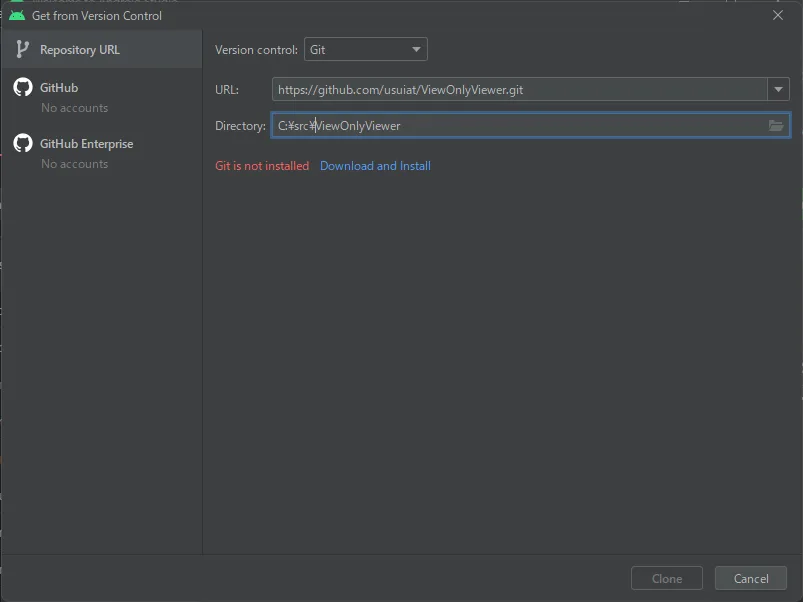Image resolution: width=803 pixels, height=602 pixels.
Task: Click the "Git is not installed" warning
Action: (262, 166)
